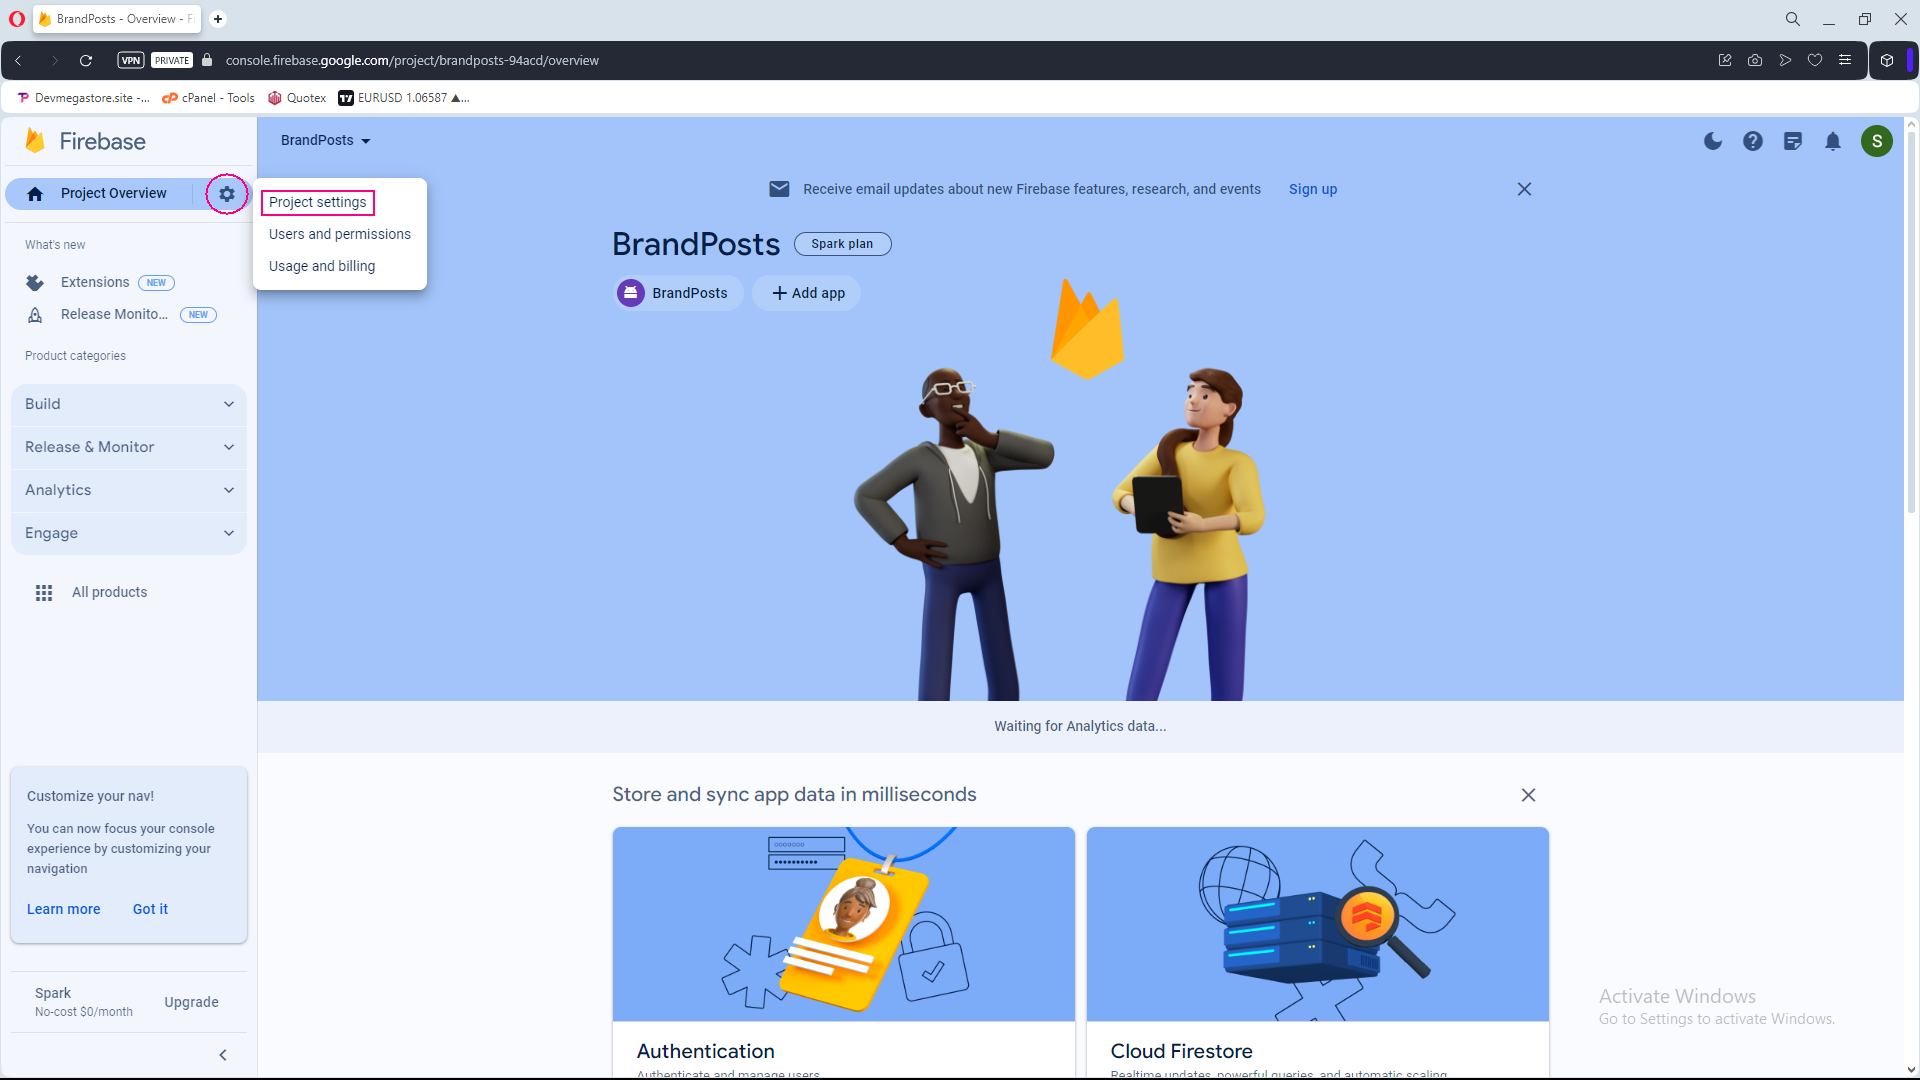Expand the Build category
Screen dimensions: 1920x1080
coord(129,404)
